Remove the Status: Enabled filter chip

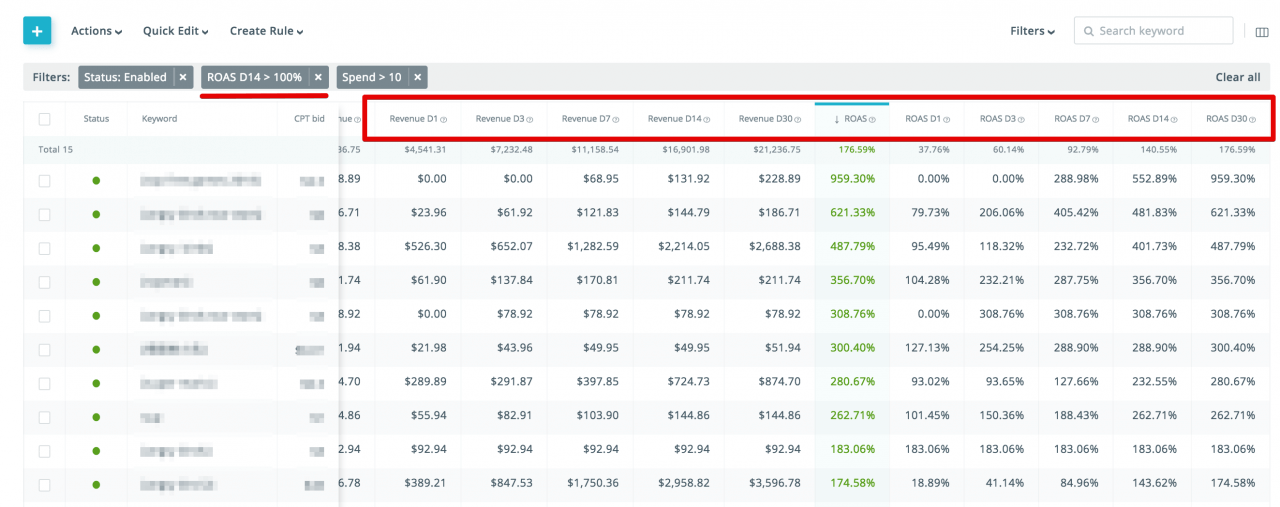[x=183, y=77]
